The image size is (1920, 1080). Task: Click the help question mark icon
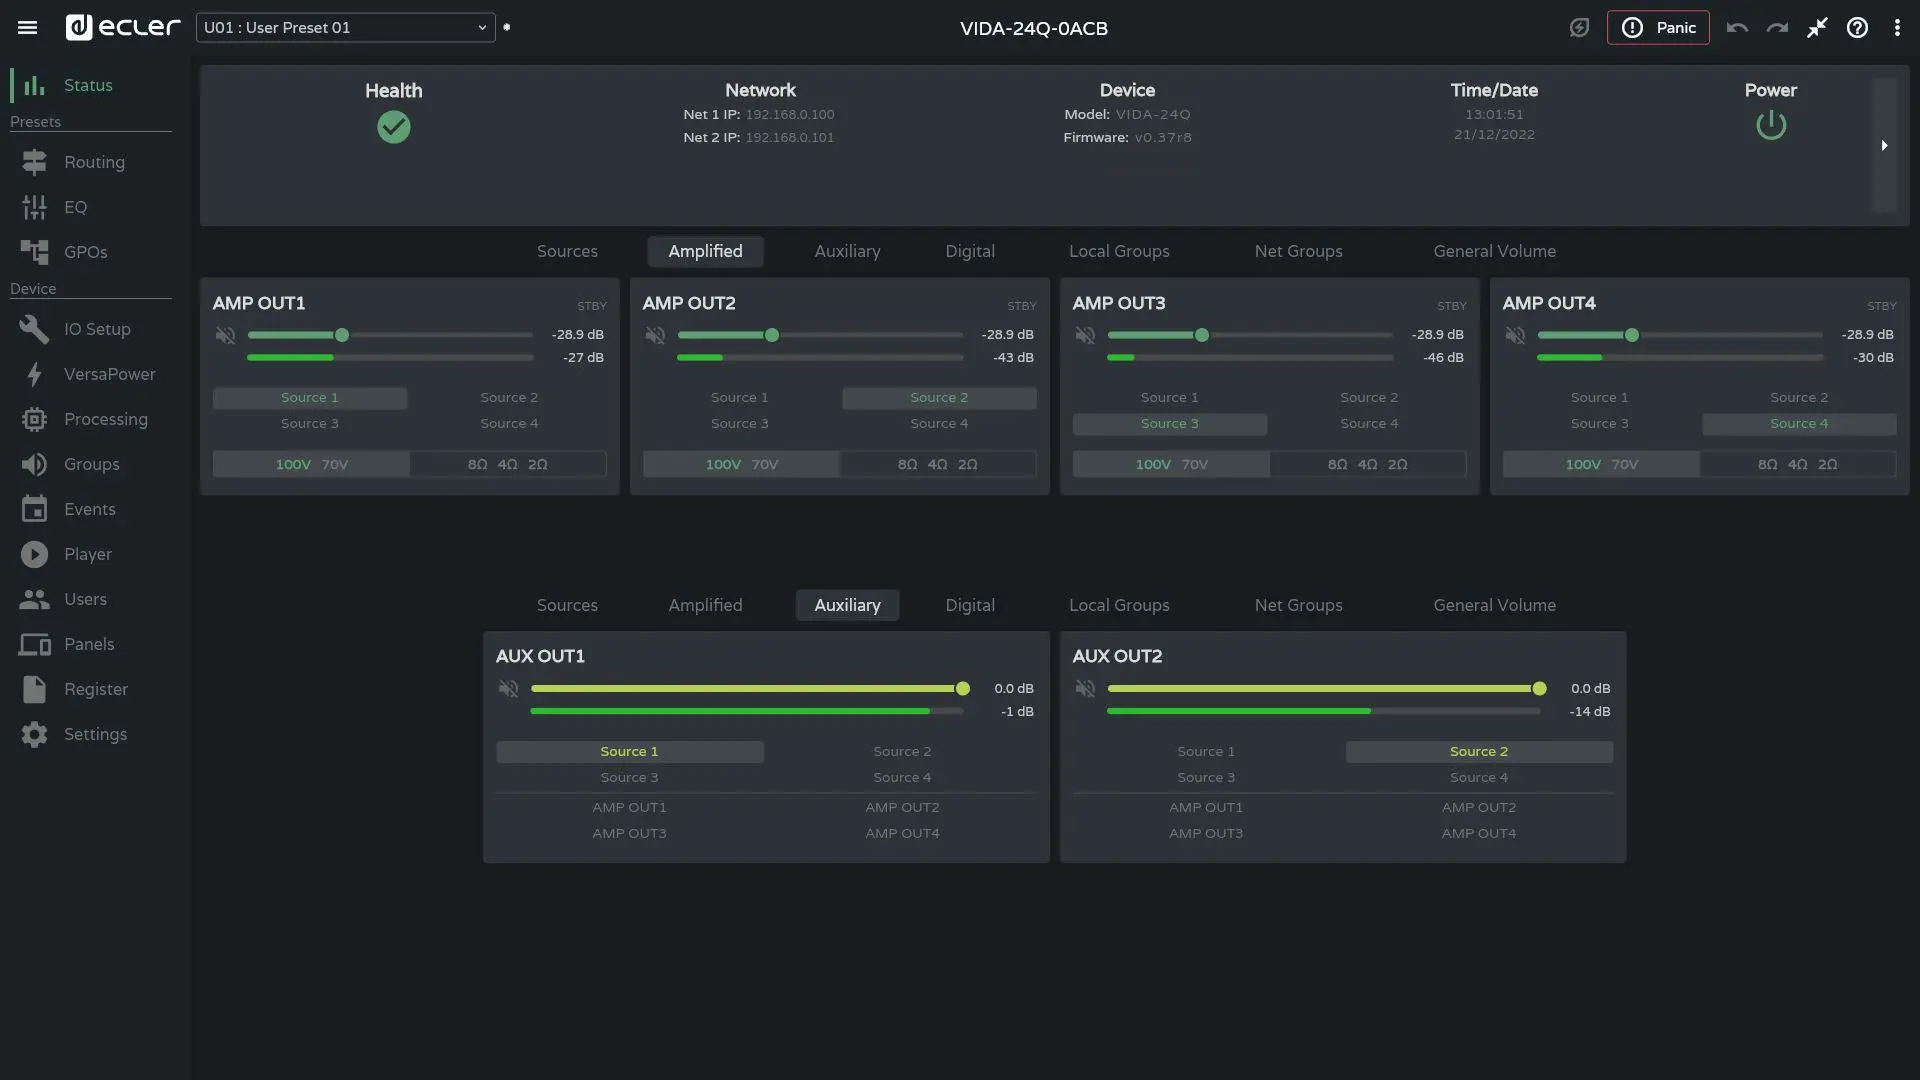point(1857,28)
